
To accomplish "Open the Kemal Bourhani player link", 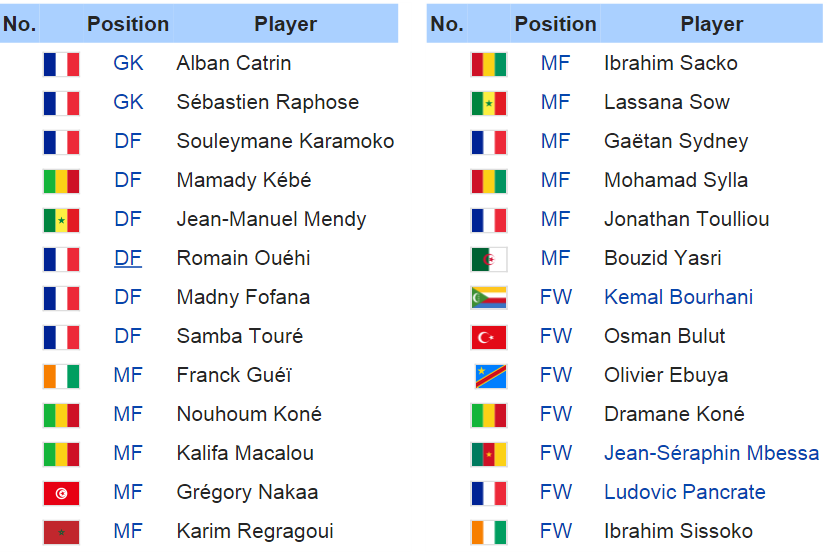I will 678,297.
